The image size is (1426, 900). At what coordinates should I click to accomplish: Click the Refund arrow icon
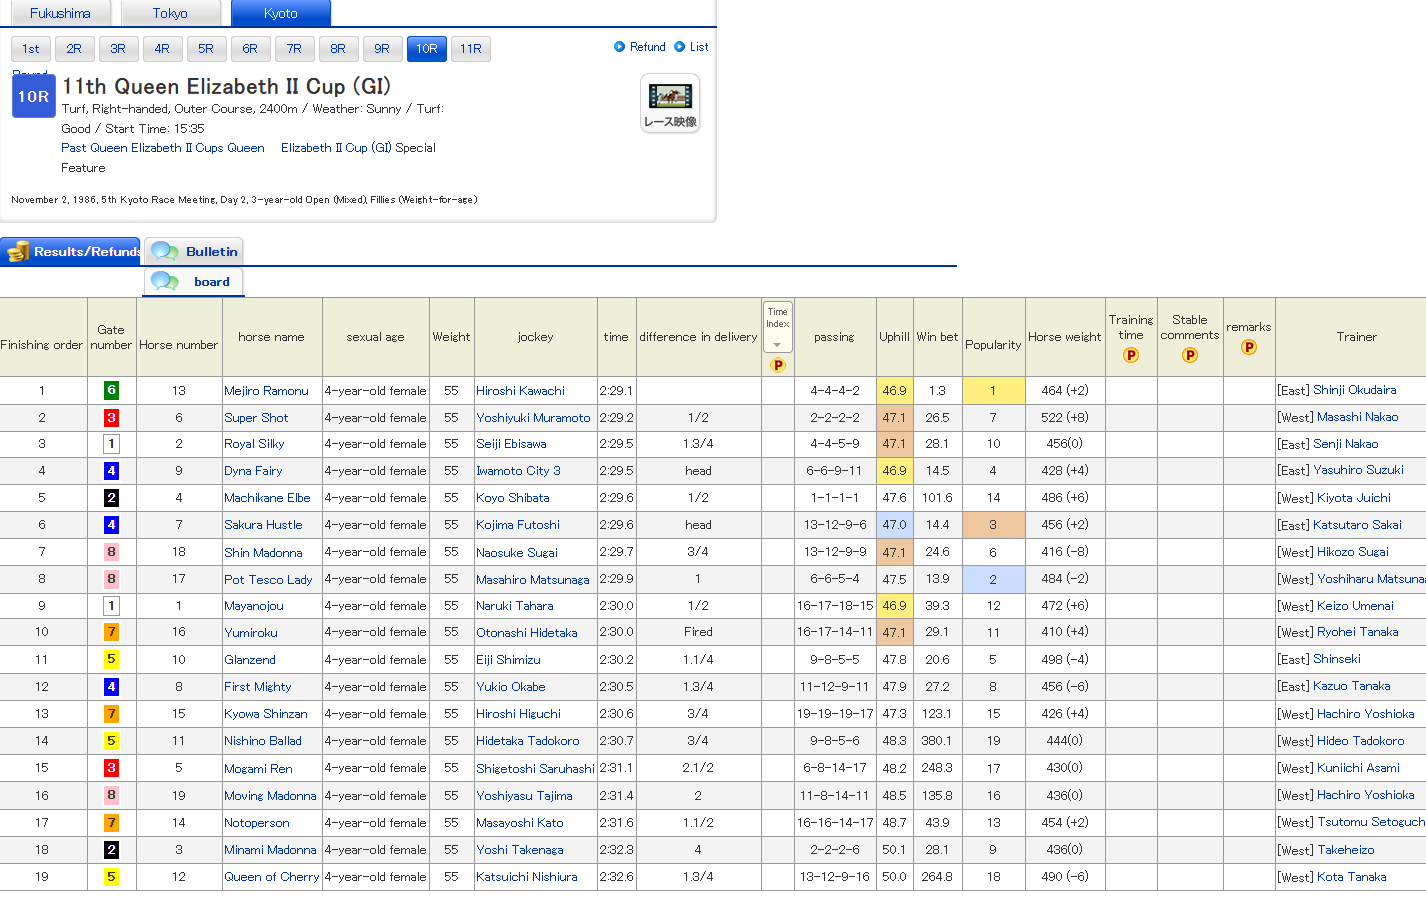click(620, 47)
